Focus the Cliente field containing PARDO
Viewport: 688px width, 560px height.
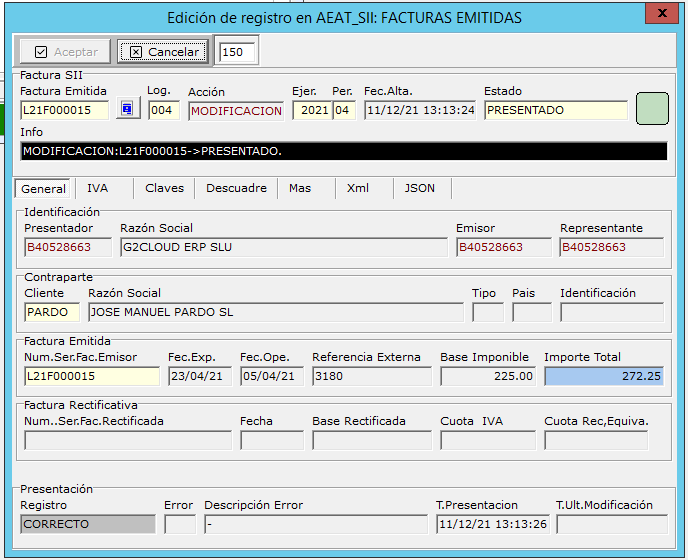(52, 312)
